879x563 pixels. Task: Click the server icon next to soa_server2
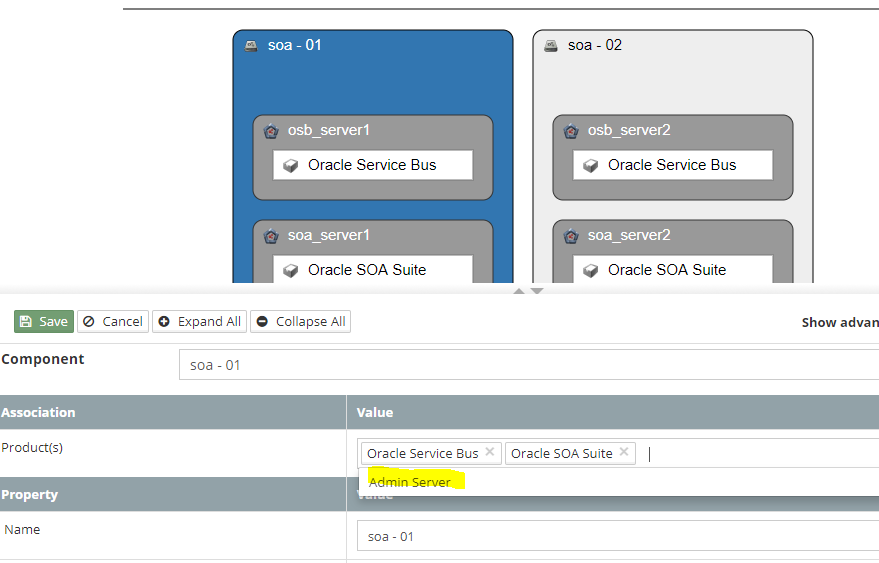tap(571, 236)
